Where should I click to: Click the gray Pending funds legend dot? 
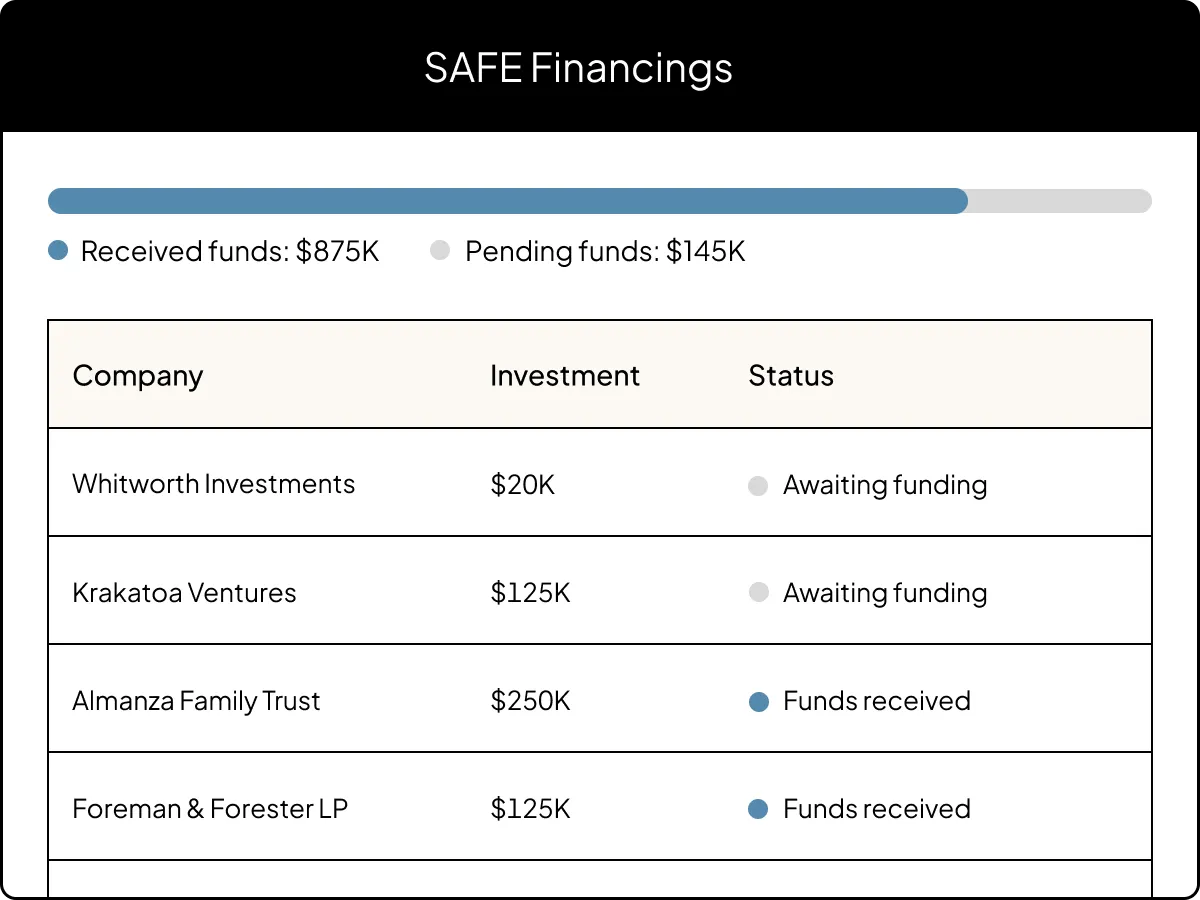pyautogui.click(x=440, y=251)
